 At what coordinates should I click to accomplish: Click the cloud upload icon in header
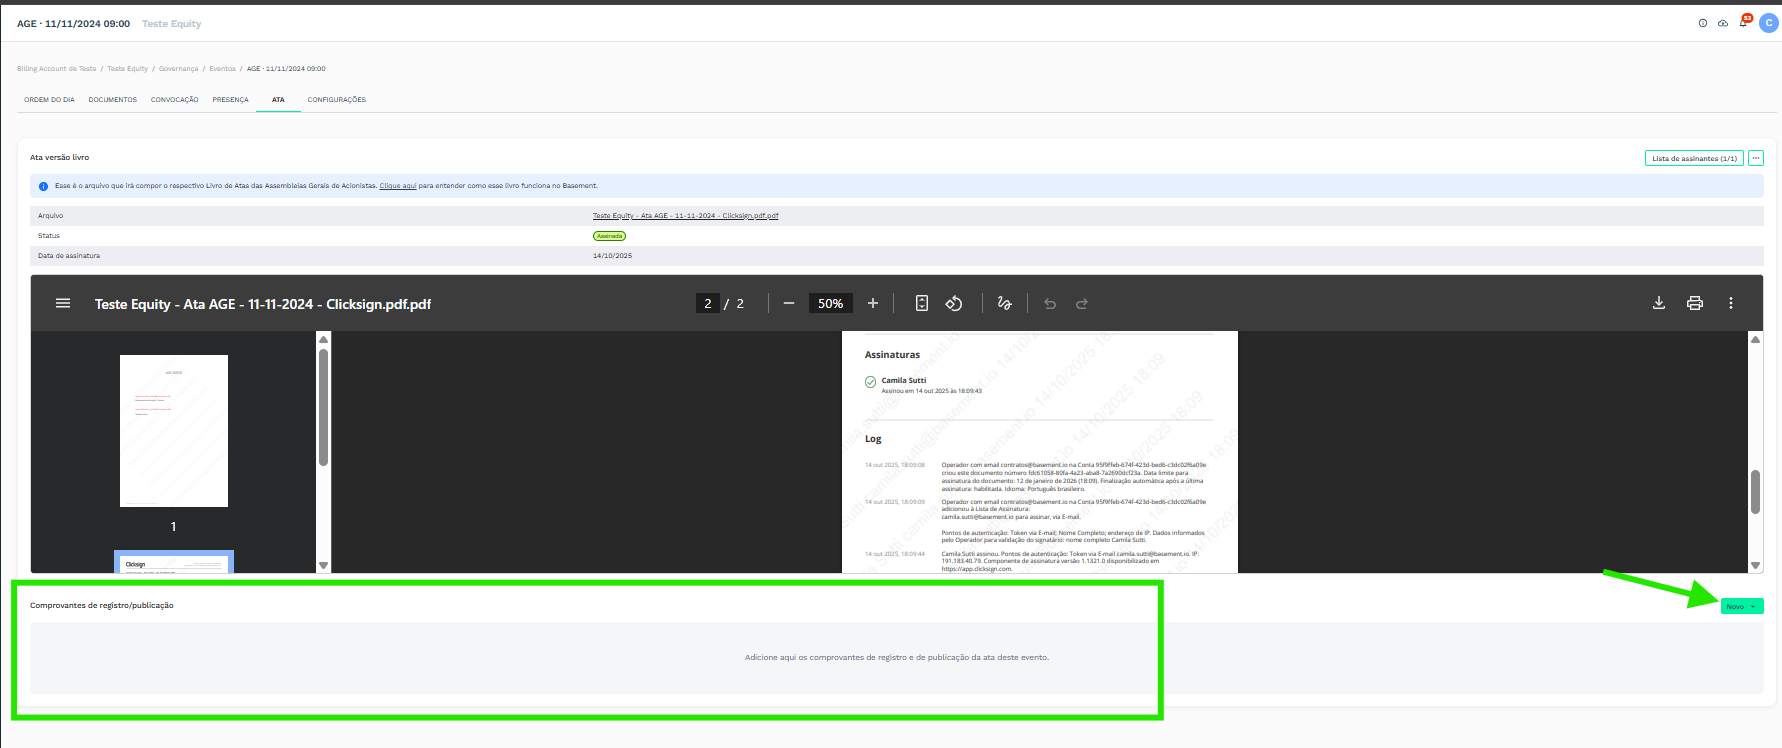(x=1723, y=23)
